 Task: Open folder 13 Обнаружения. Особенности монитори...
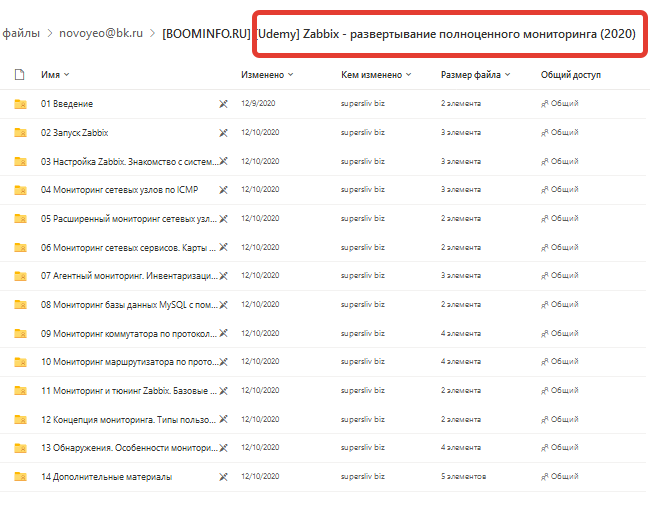pos(129,448)
